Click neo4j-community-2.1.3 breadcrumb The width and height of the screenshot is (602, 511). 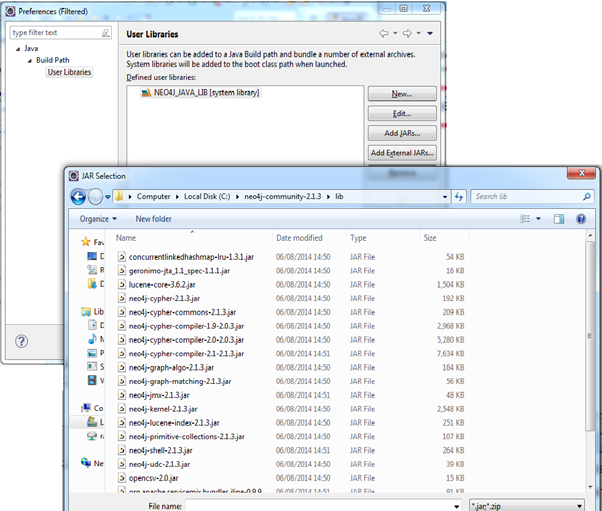283,197
